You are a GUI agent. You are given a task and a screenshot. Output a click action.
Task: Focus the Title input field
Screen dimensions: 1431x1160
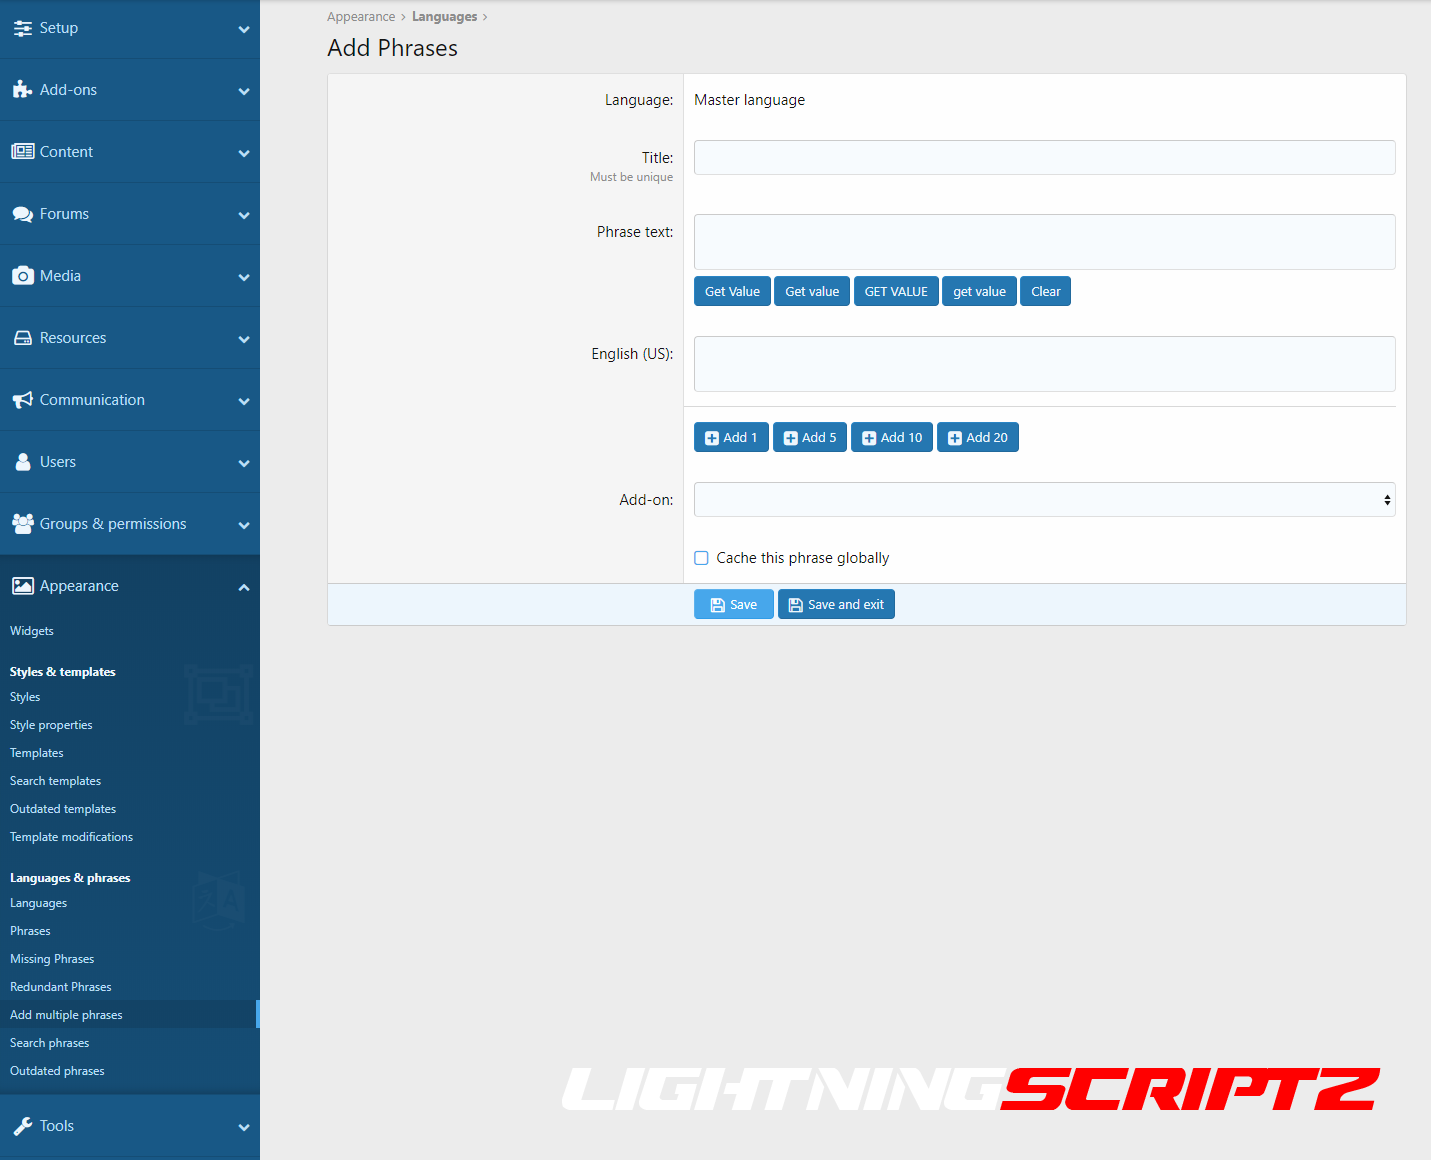click(x=1044, y=158)
